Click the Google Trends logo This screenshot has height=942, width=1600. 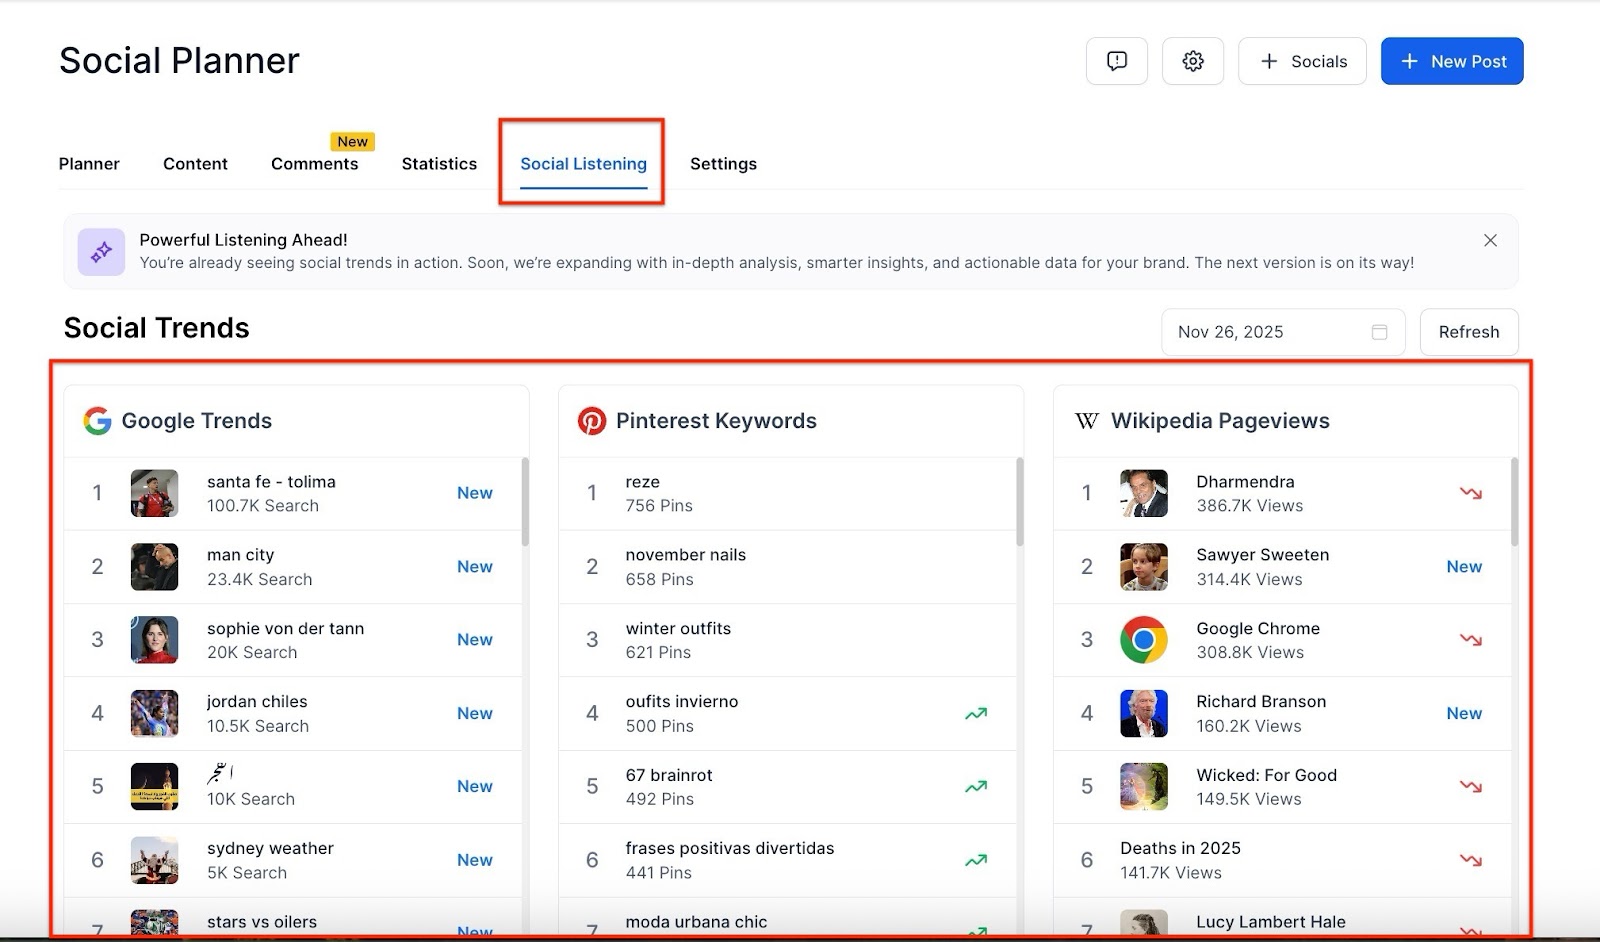(x=97, y=421)
